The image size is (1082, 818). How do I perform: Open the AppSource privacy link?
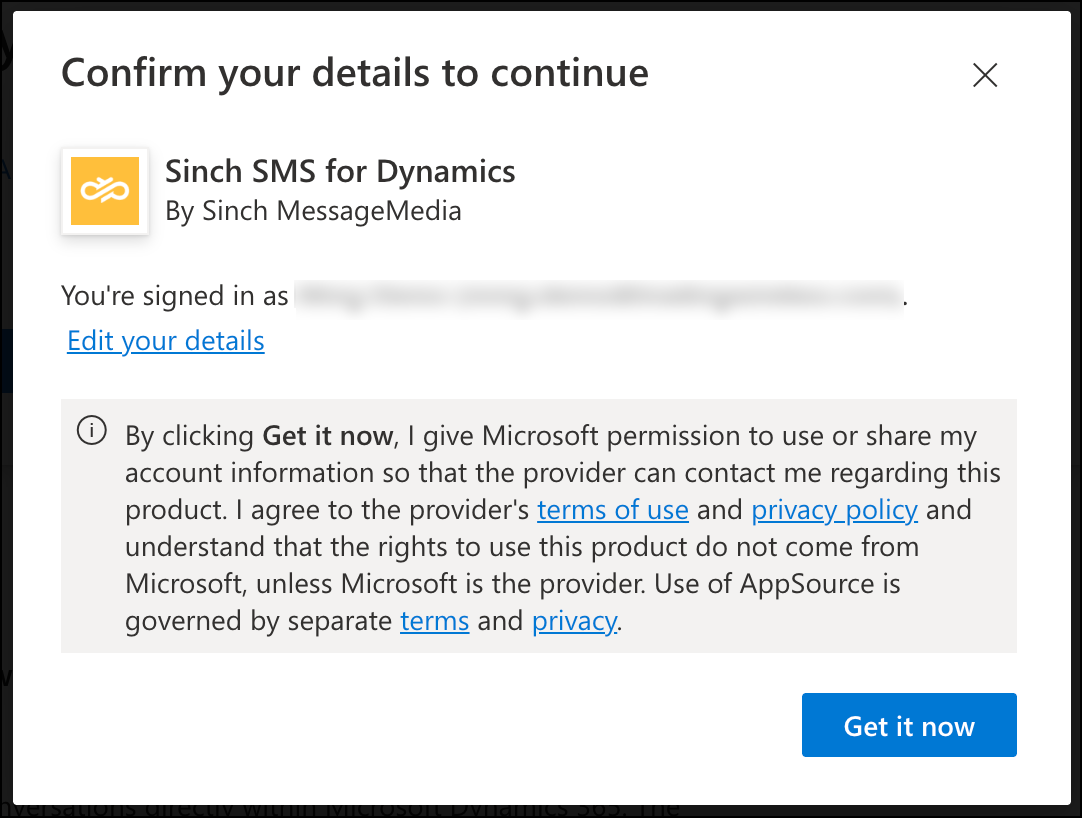click(574, 621)
